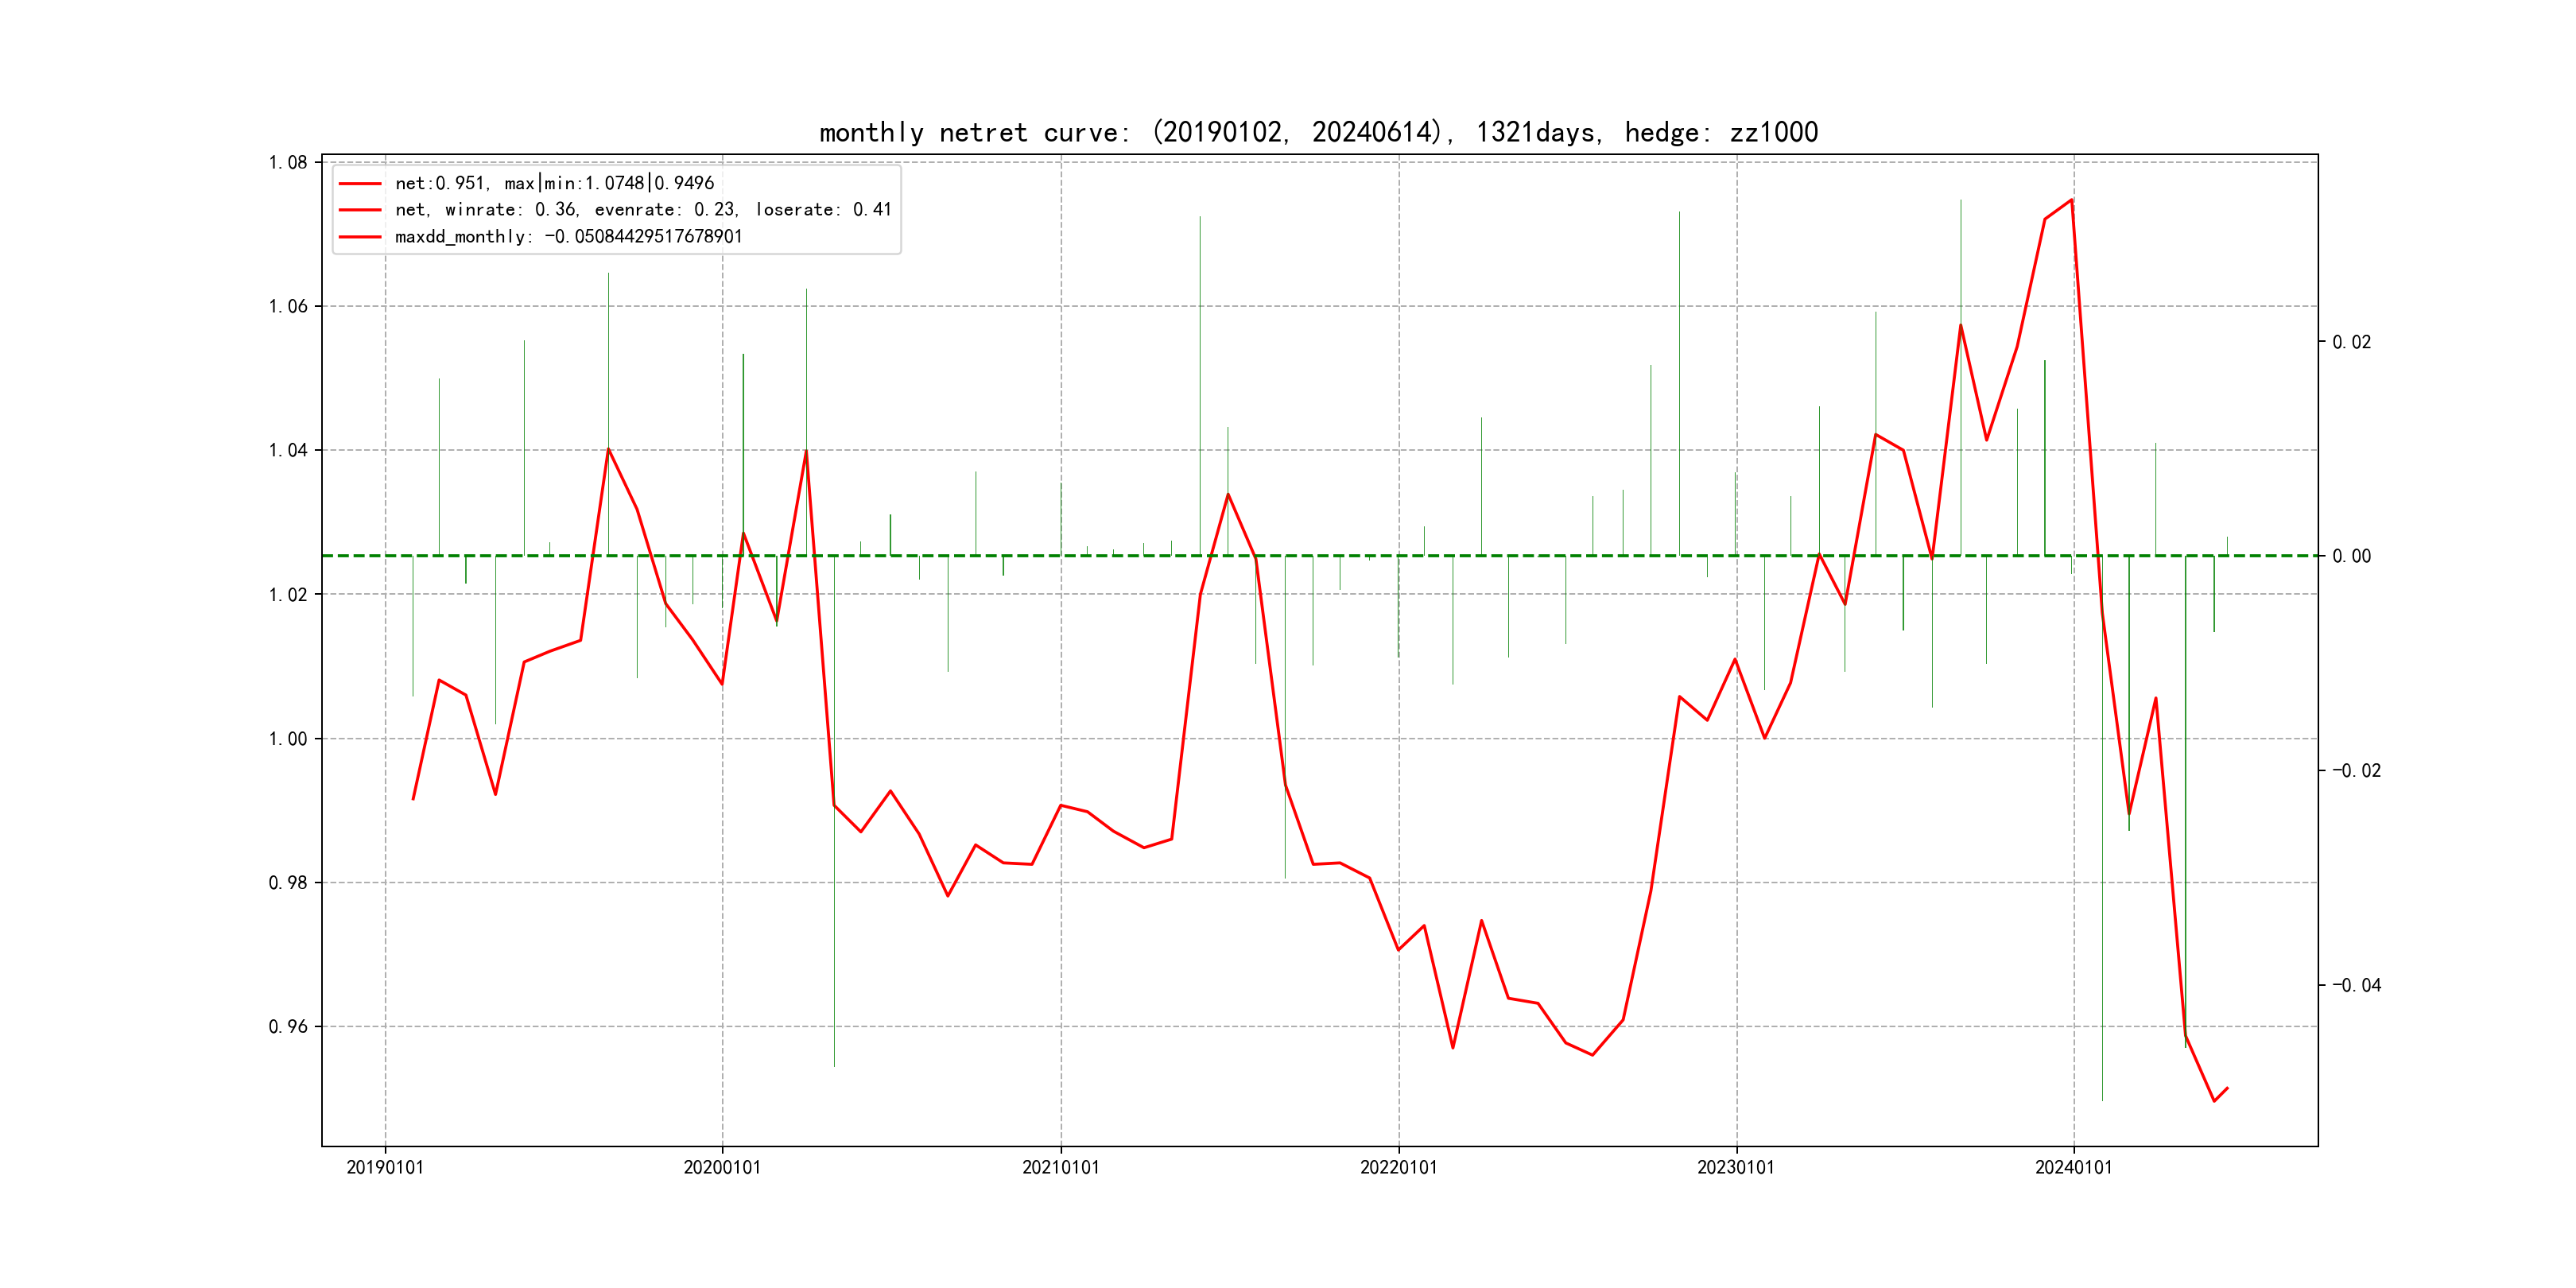Click the winrate legend entry text

[x=642, y=210]
